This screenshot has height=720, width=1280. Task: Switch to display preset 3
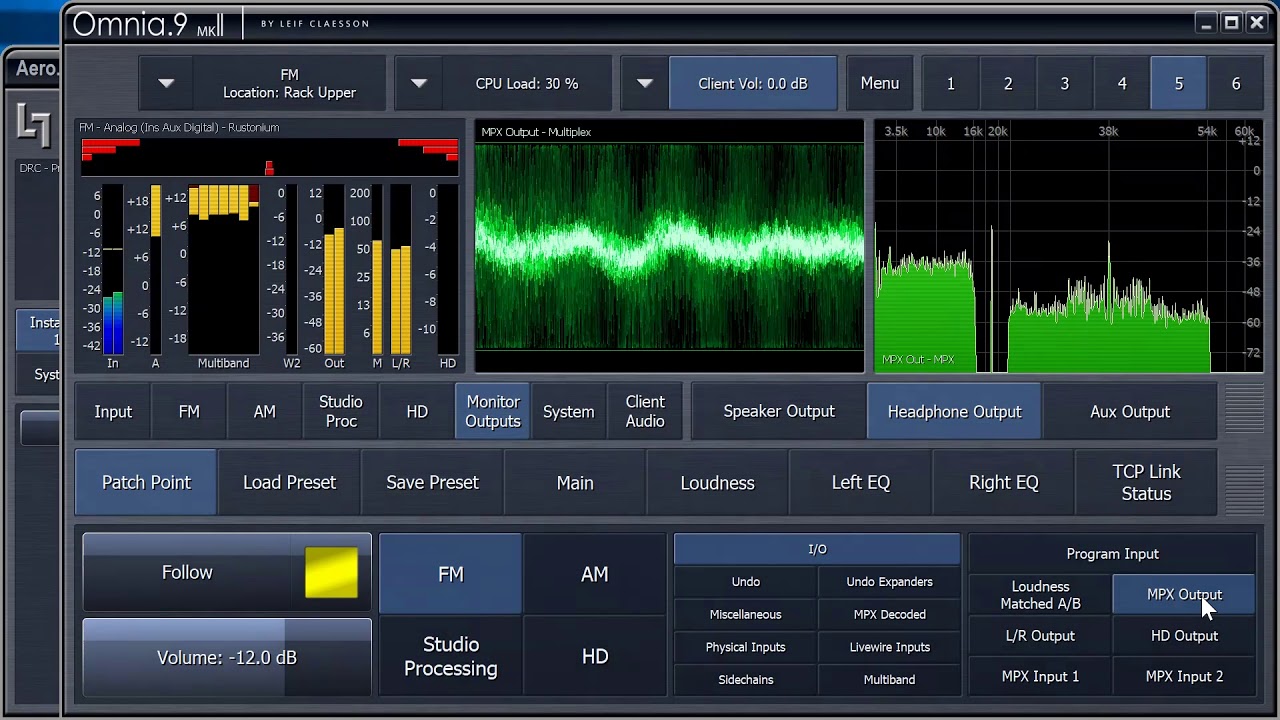1065,83
